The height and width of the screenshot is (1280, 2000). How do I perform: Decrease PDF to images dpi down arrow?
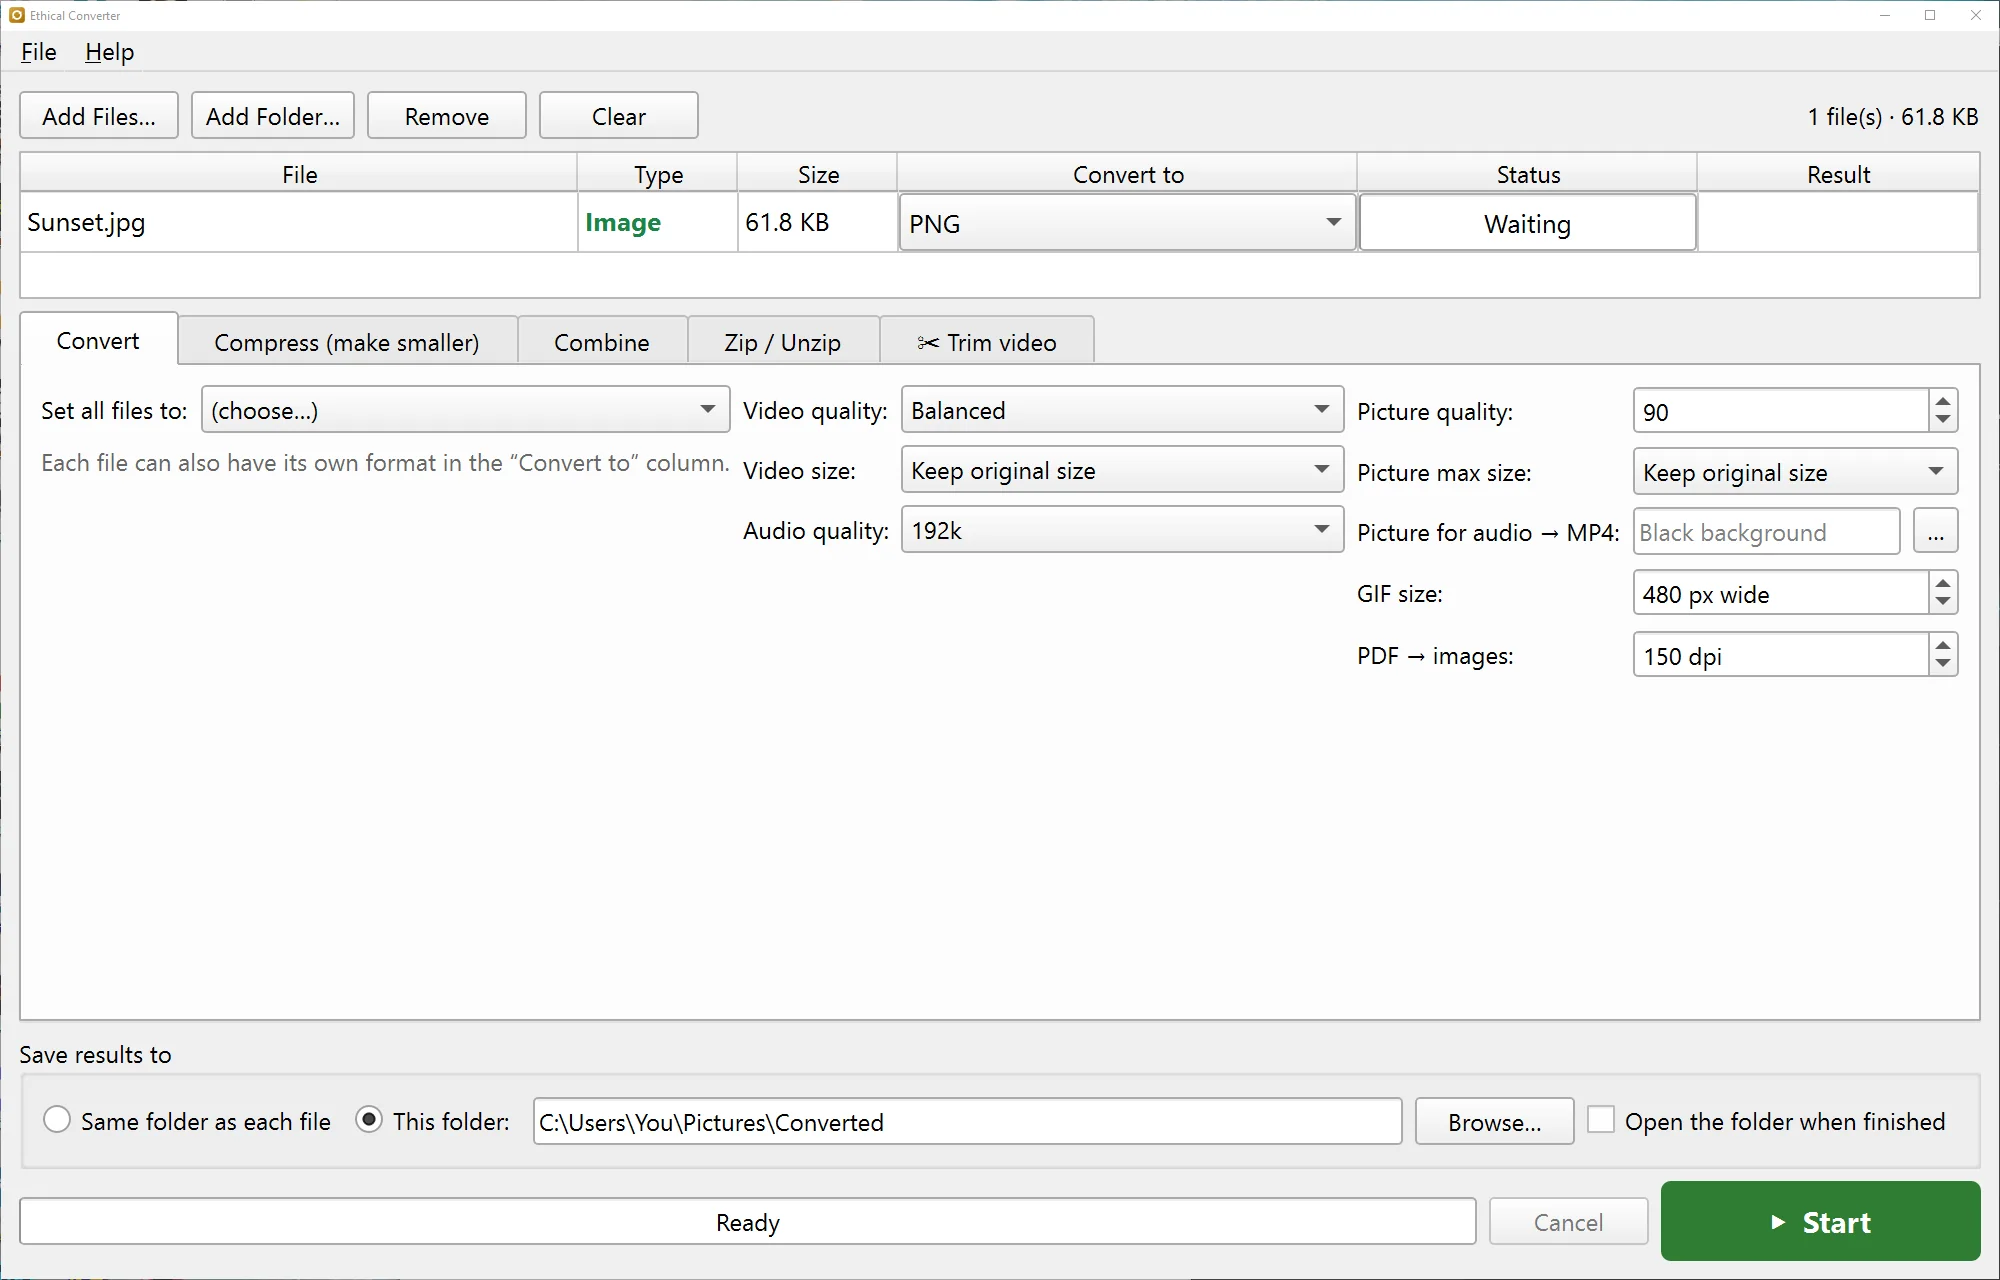tap(1942, 665)
